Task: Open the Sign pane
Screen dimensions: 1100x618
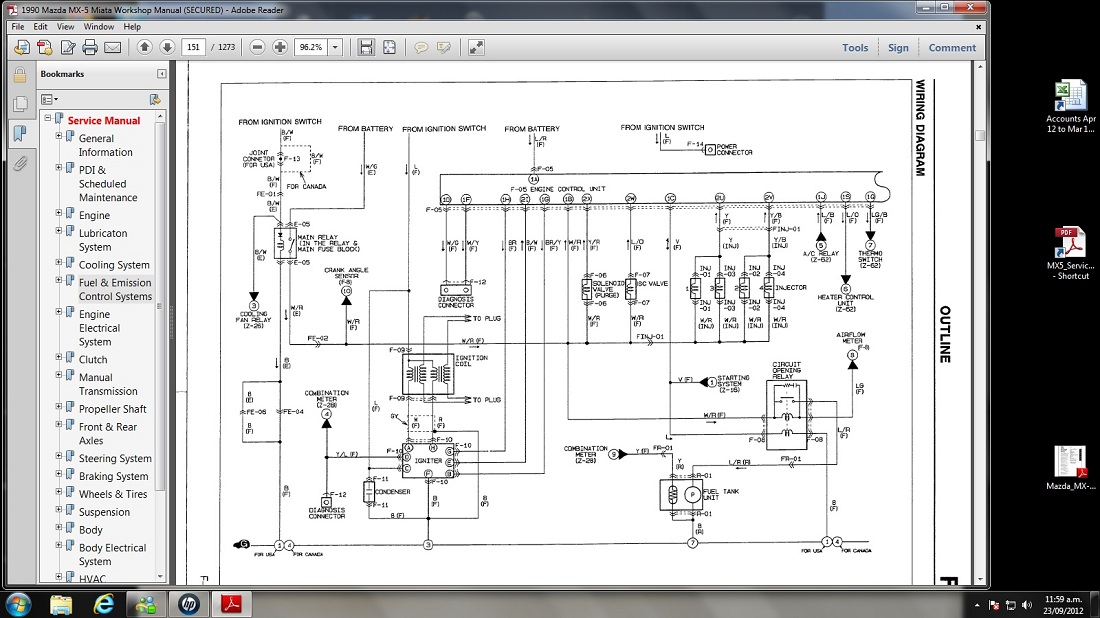Action: coord(898,48)
